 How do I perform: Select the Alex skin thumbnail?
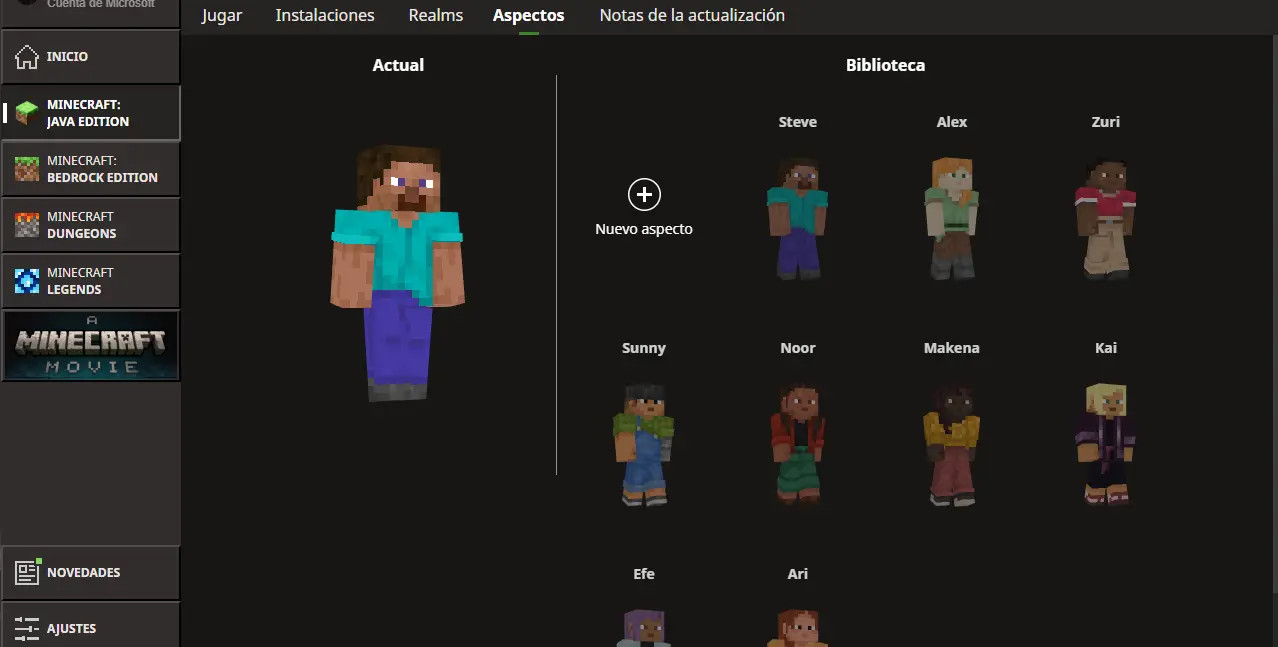point(952,216)
